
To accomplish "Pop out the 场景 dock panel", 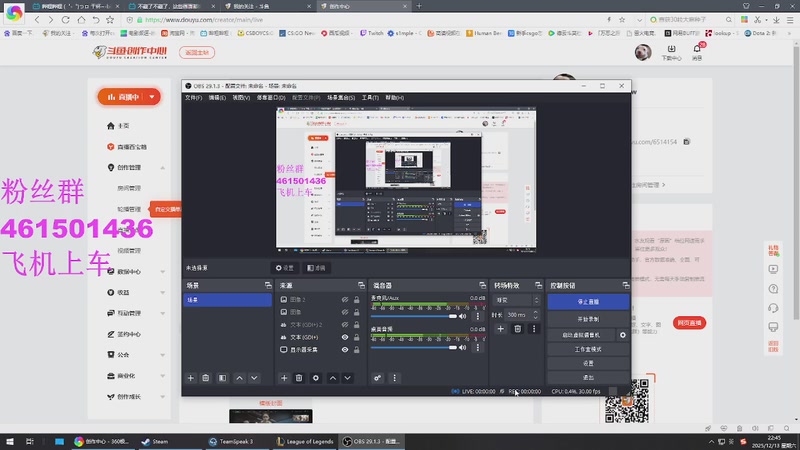I will tap(268, 286).
